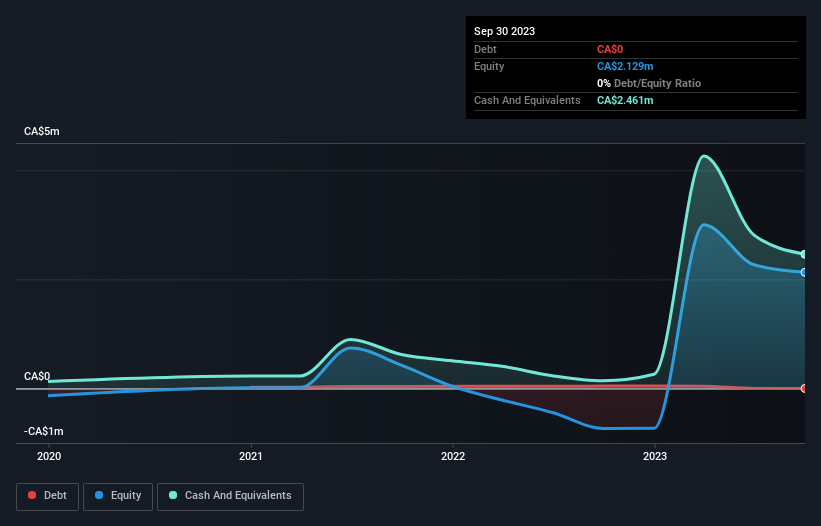Click the 0% Debt/Equity Ratio text

(649, 83)
